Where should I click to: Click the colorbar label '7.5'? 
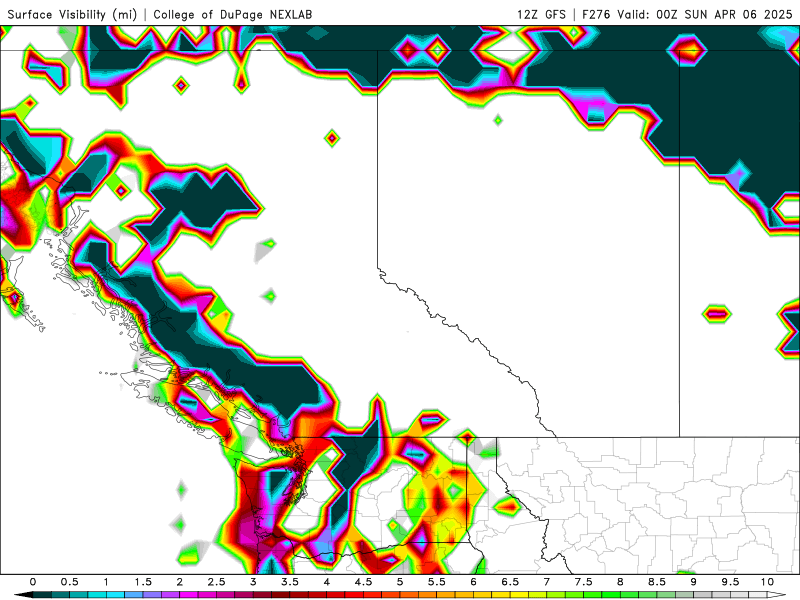point(583,582)
